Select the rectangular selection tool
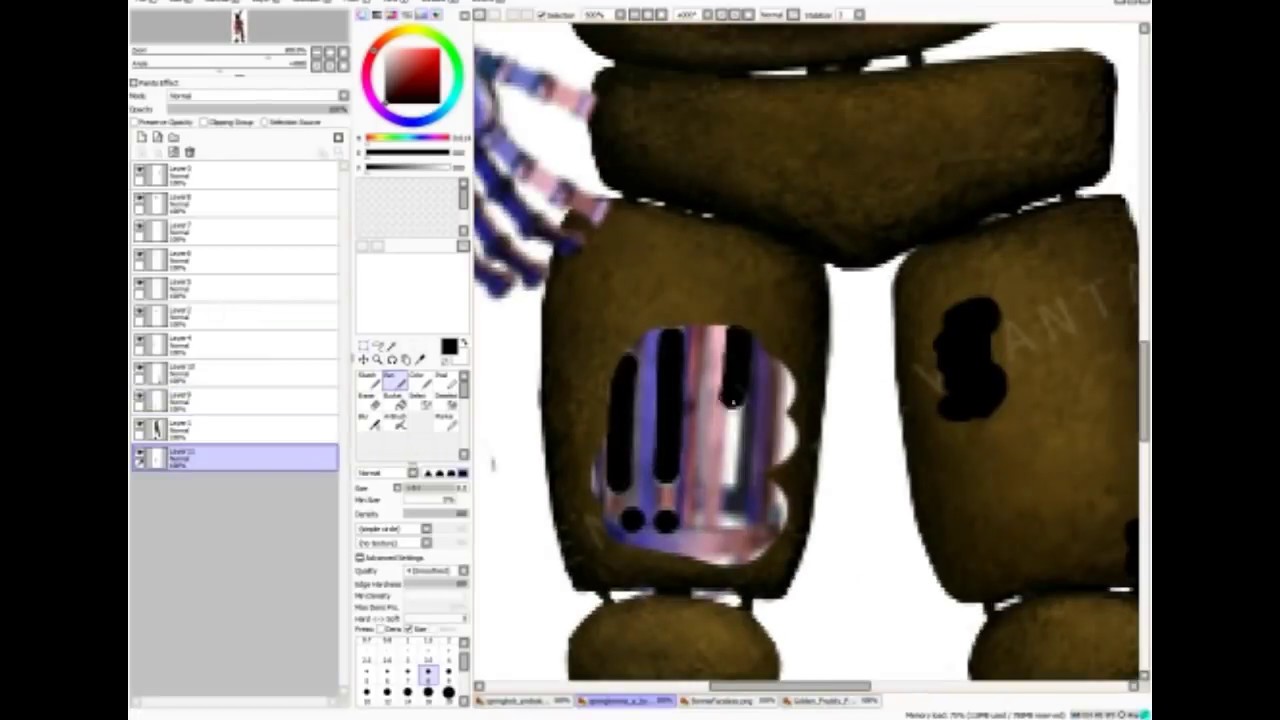 (x=364, y=345)
